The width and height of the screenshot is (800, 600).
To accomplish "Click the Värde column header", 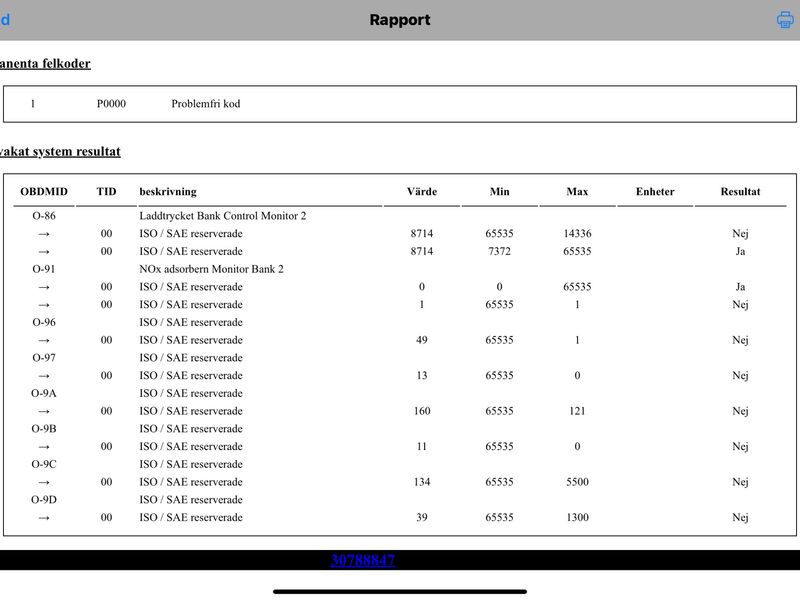I will pos(422,192).
